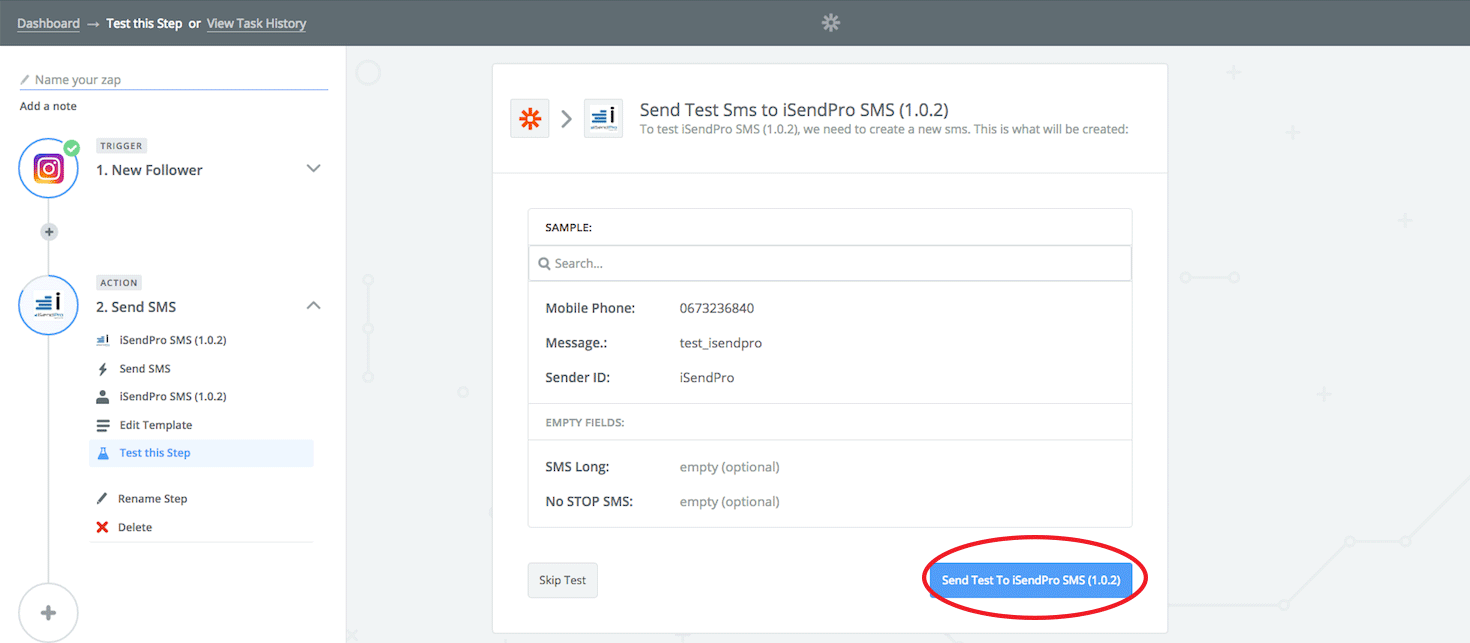Click the SMS Long empty (optional) value
The image size is (1470, 643).
click(x=729, y=467)
